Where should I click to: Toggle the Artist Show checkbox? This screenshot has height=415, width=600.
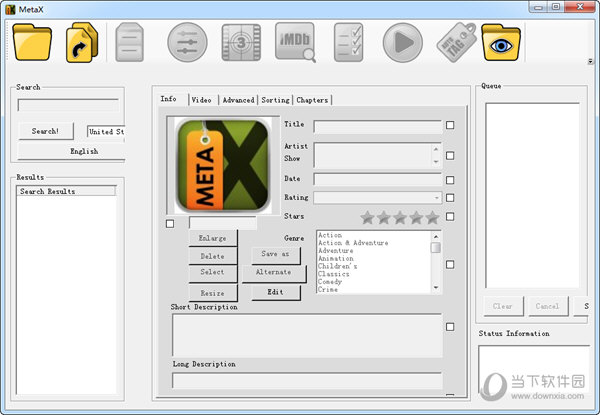(x=450, y=156)
